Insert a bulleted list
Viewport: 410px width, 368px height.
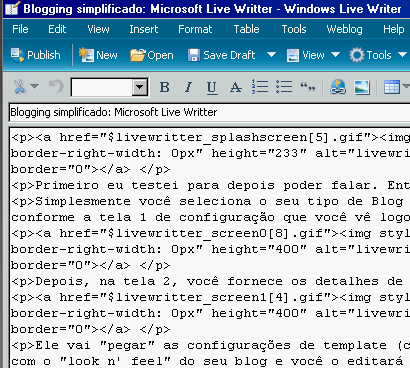pyautogui.click(x=284, y=87)
